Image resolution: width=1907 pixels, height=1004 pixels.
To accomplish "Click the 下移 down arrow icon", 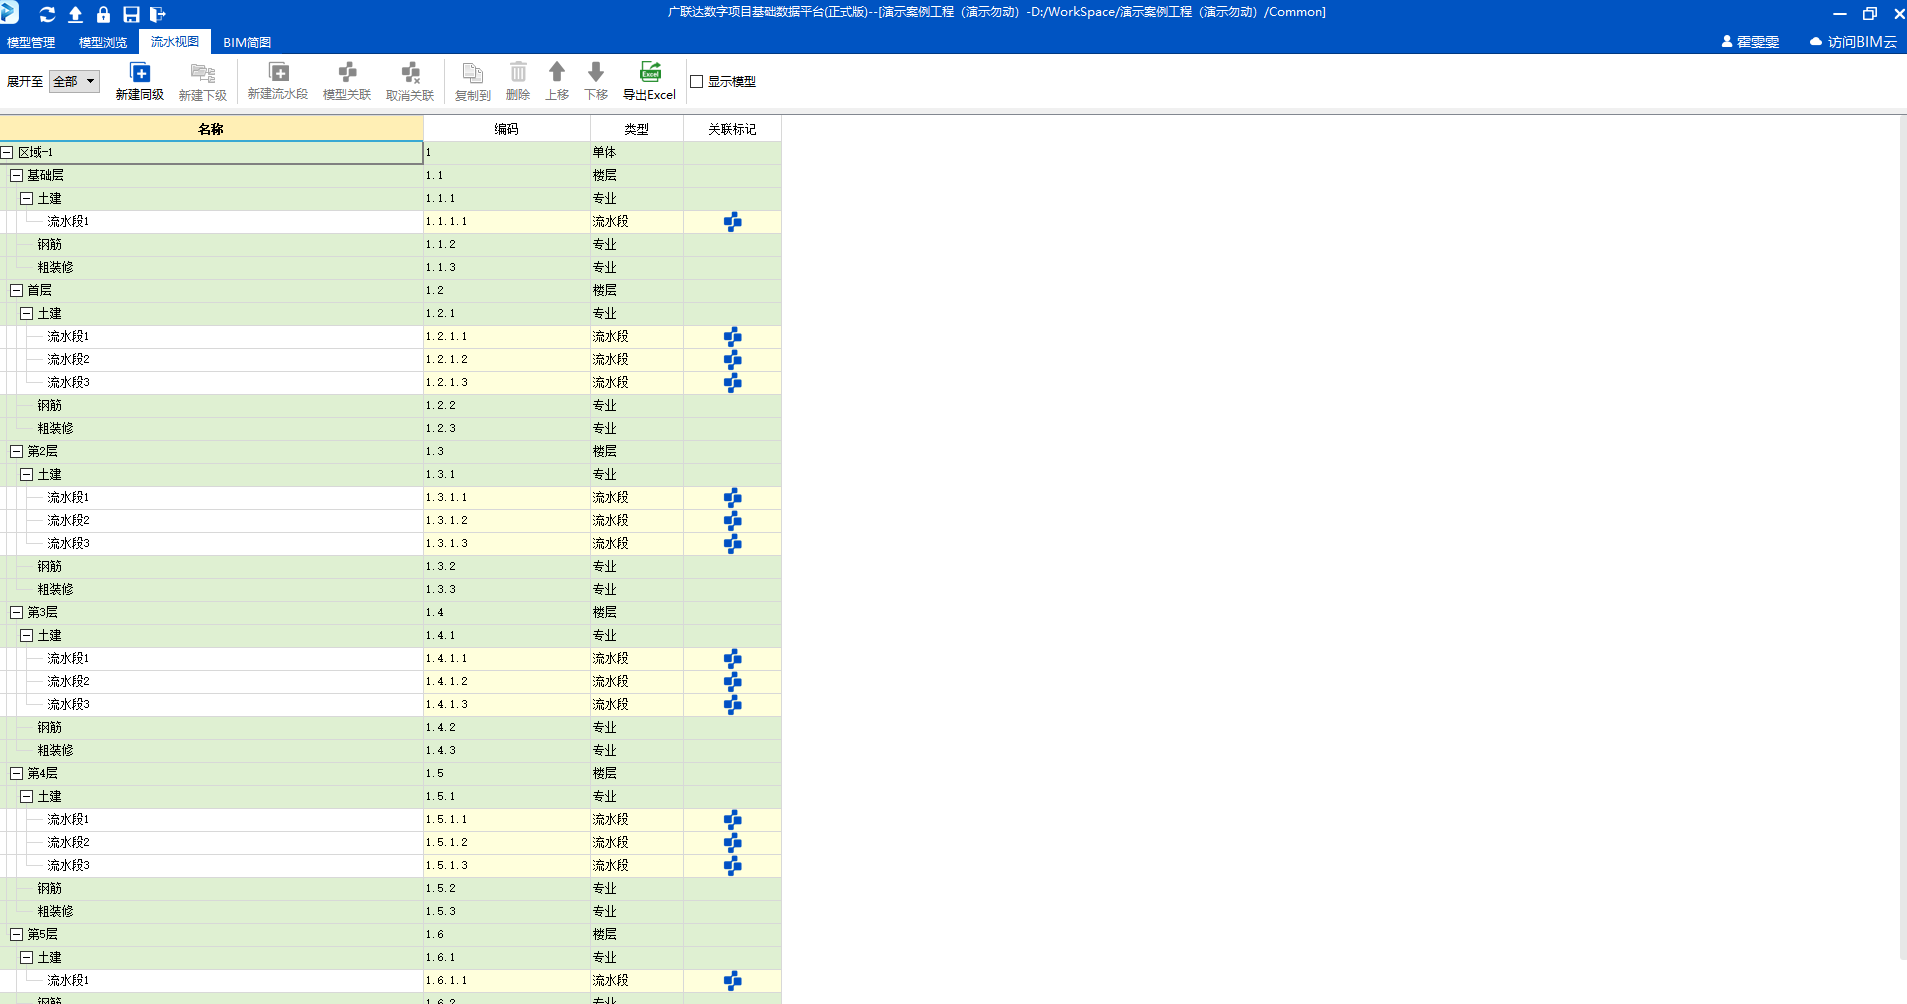I will 596,72.
